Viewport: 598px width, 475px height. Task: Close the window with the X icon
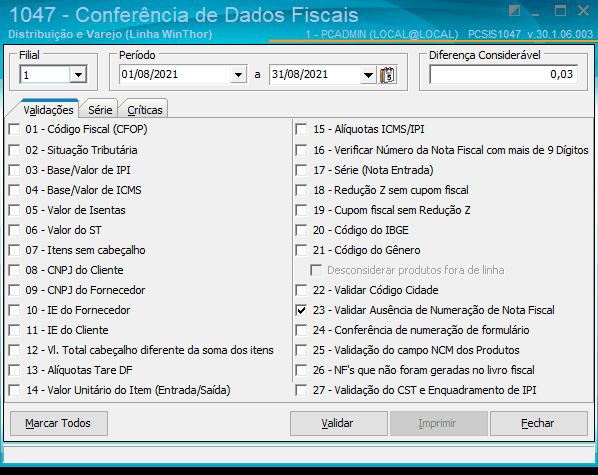(584, 11)
